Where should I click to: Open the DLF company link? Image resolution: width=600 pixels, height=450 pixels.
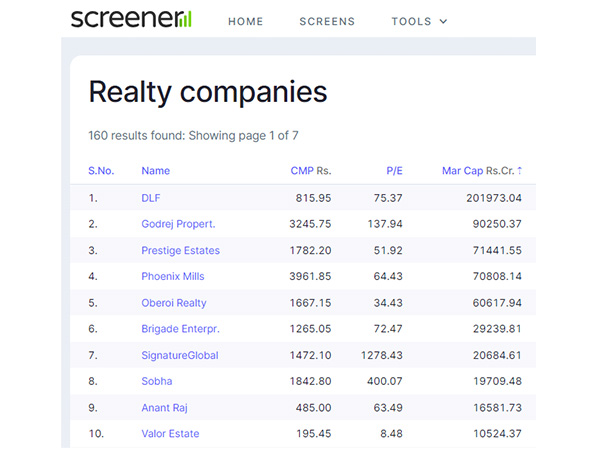pos(151,198)
